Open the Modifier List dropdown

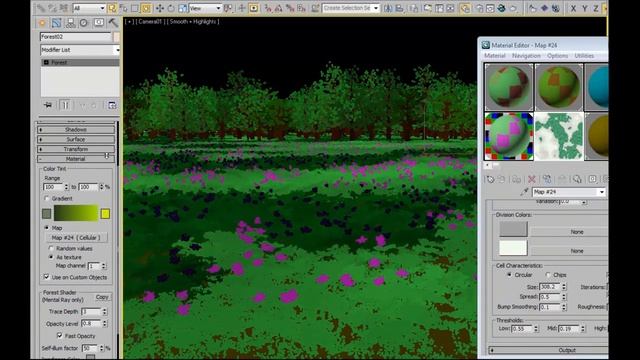[80, 50]
